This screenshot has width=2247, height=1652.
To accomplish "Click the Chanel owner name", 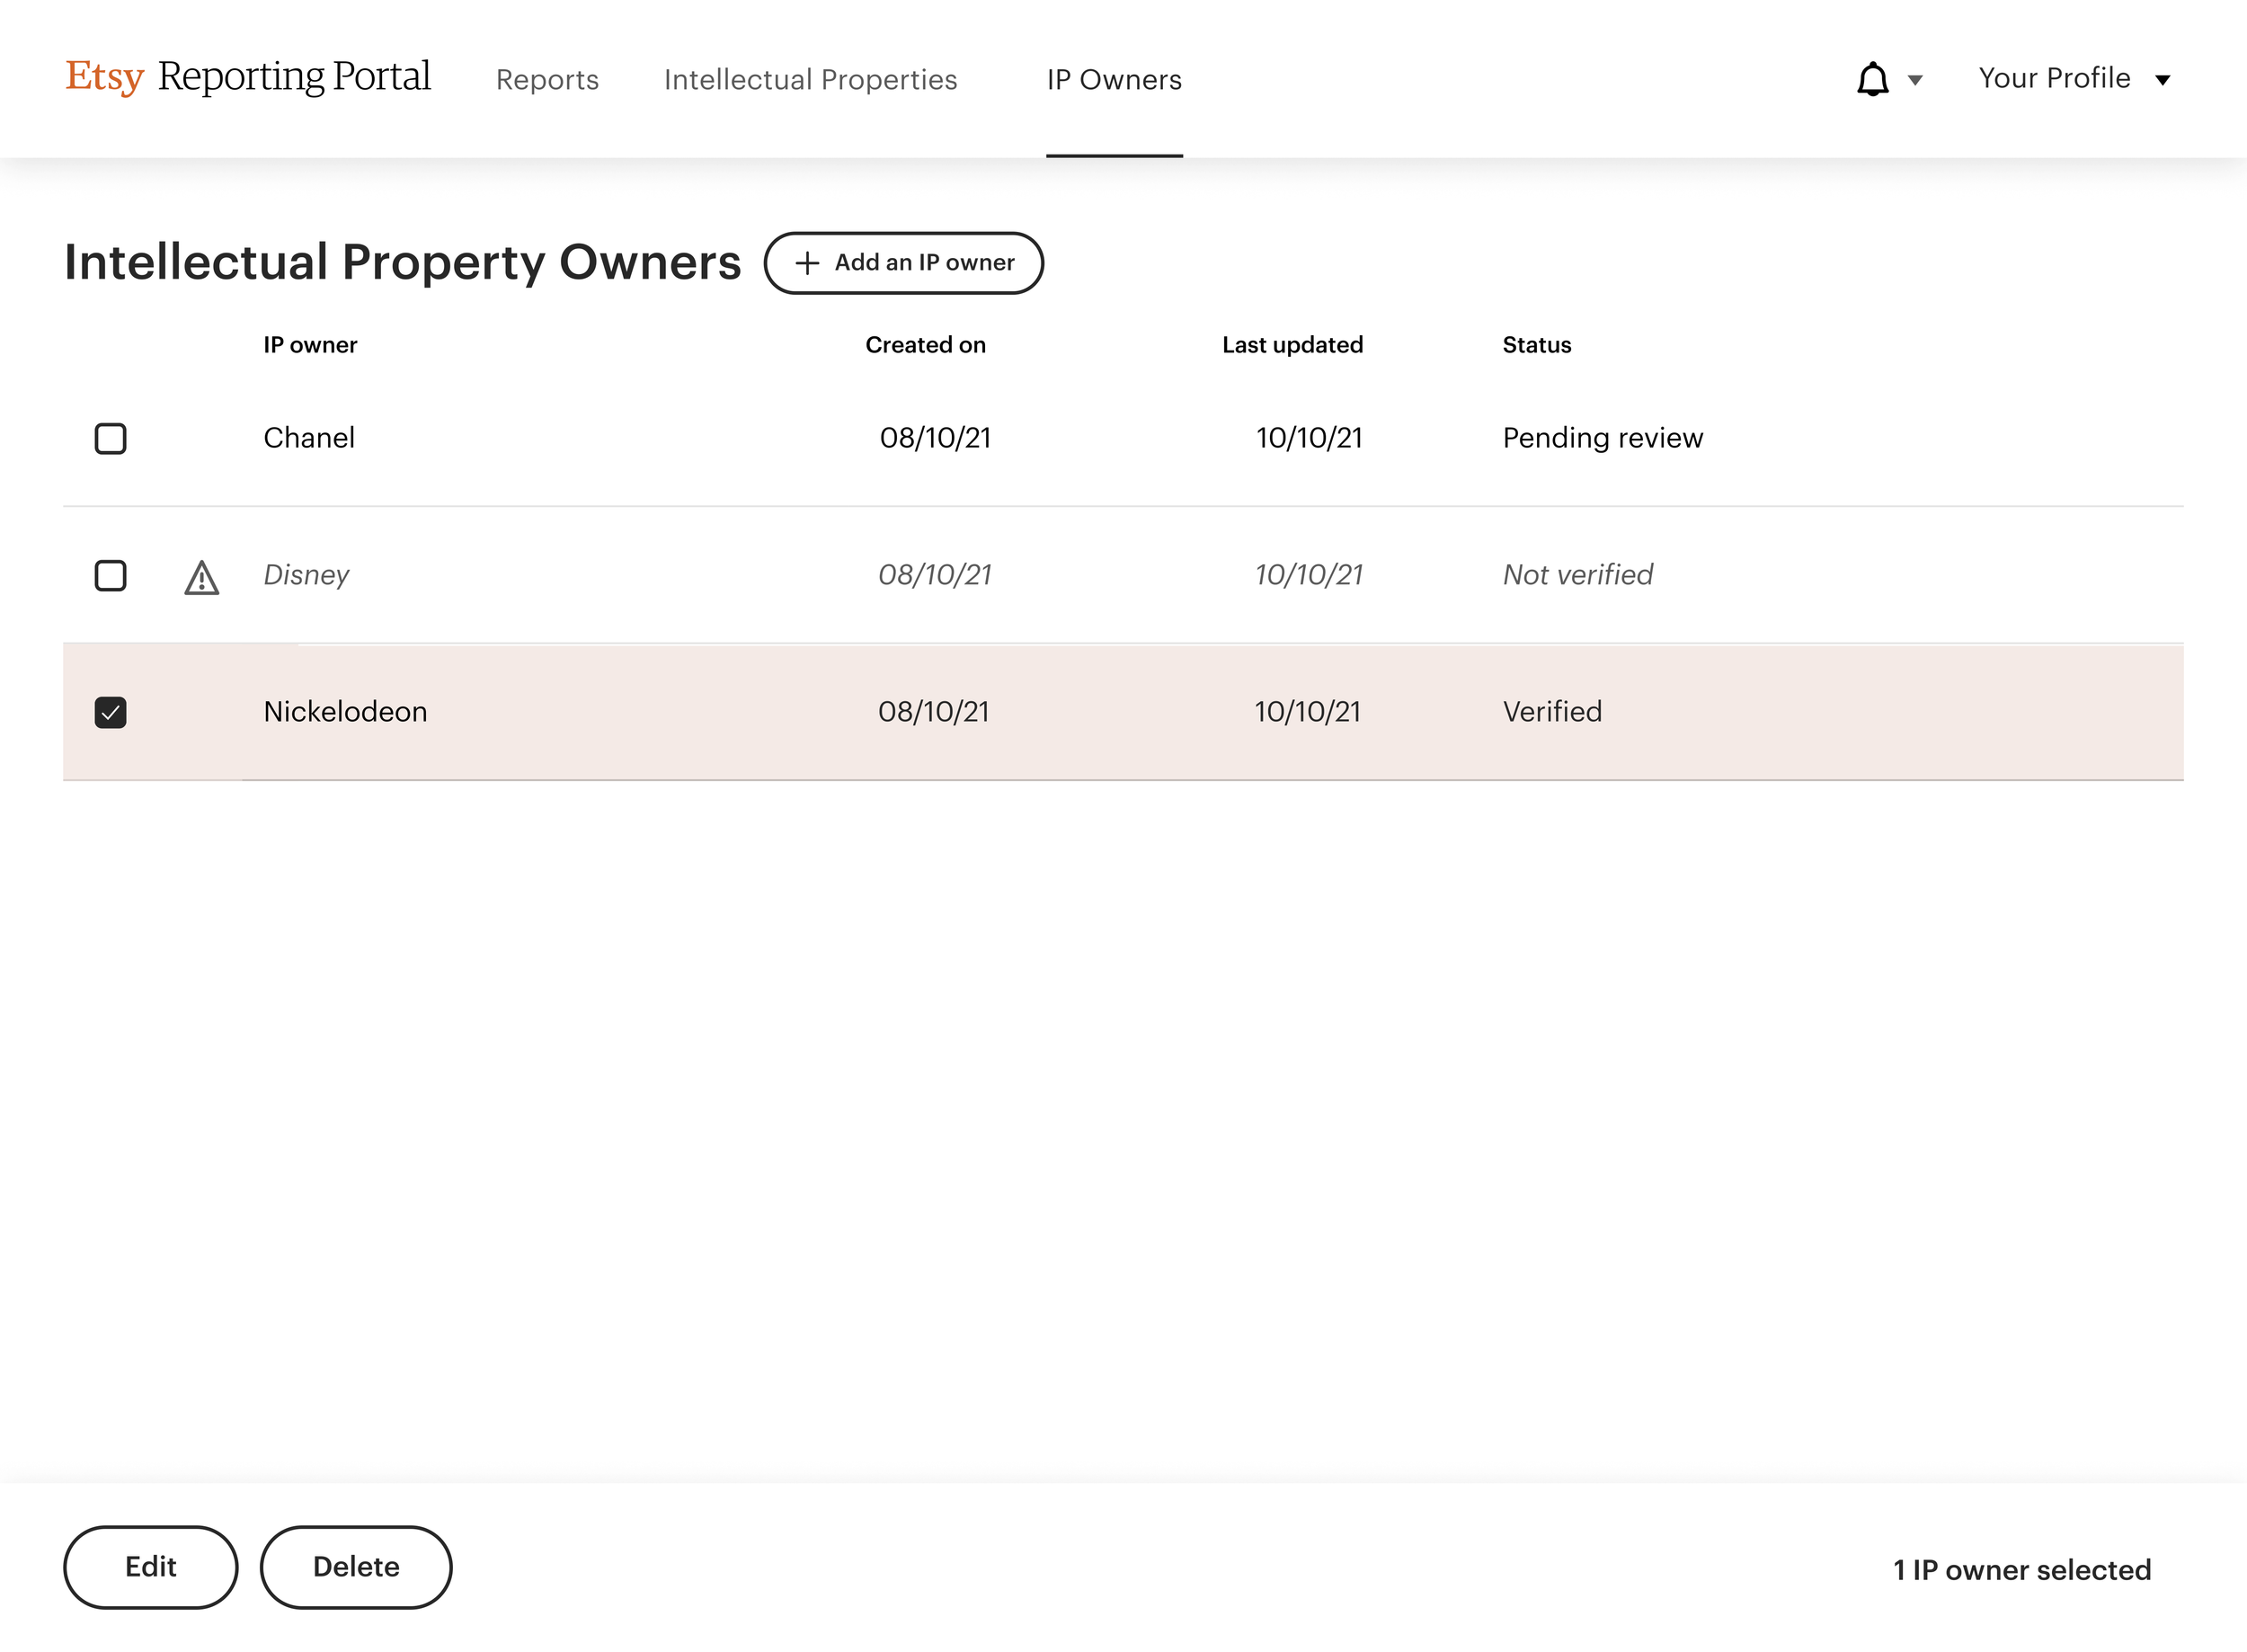I will 309,438.
